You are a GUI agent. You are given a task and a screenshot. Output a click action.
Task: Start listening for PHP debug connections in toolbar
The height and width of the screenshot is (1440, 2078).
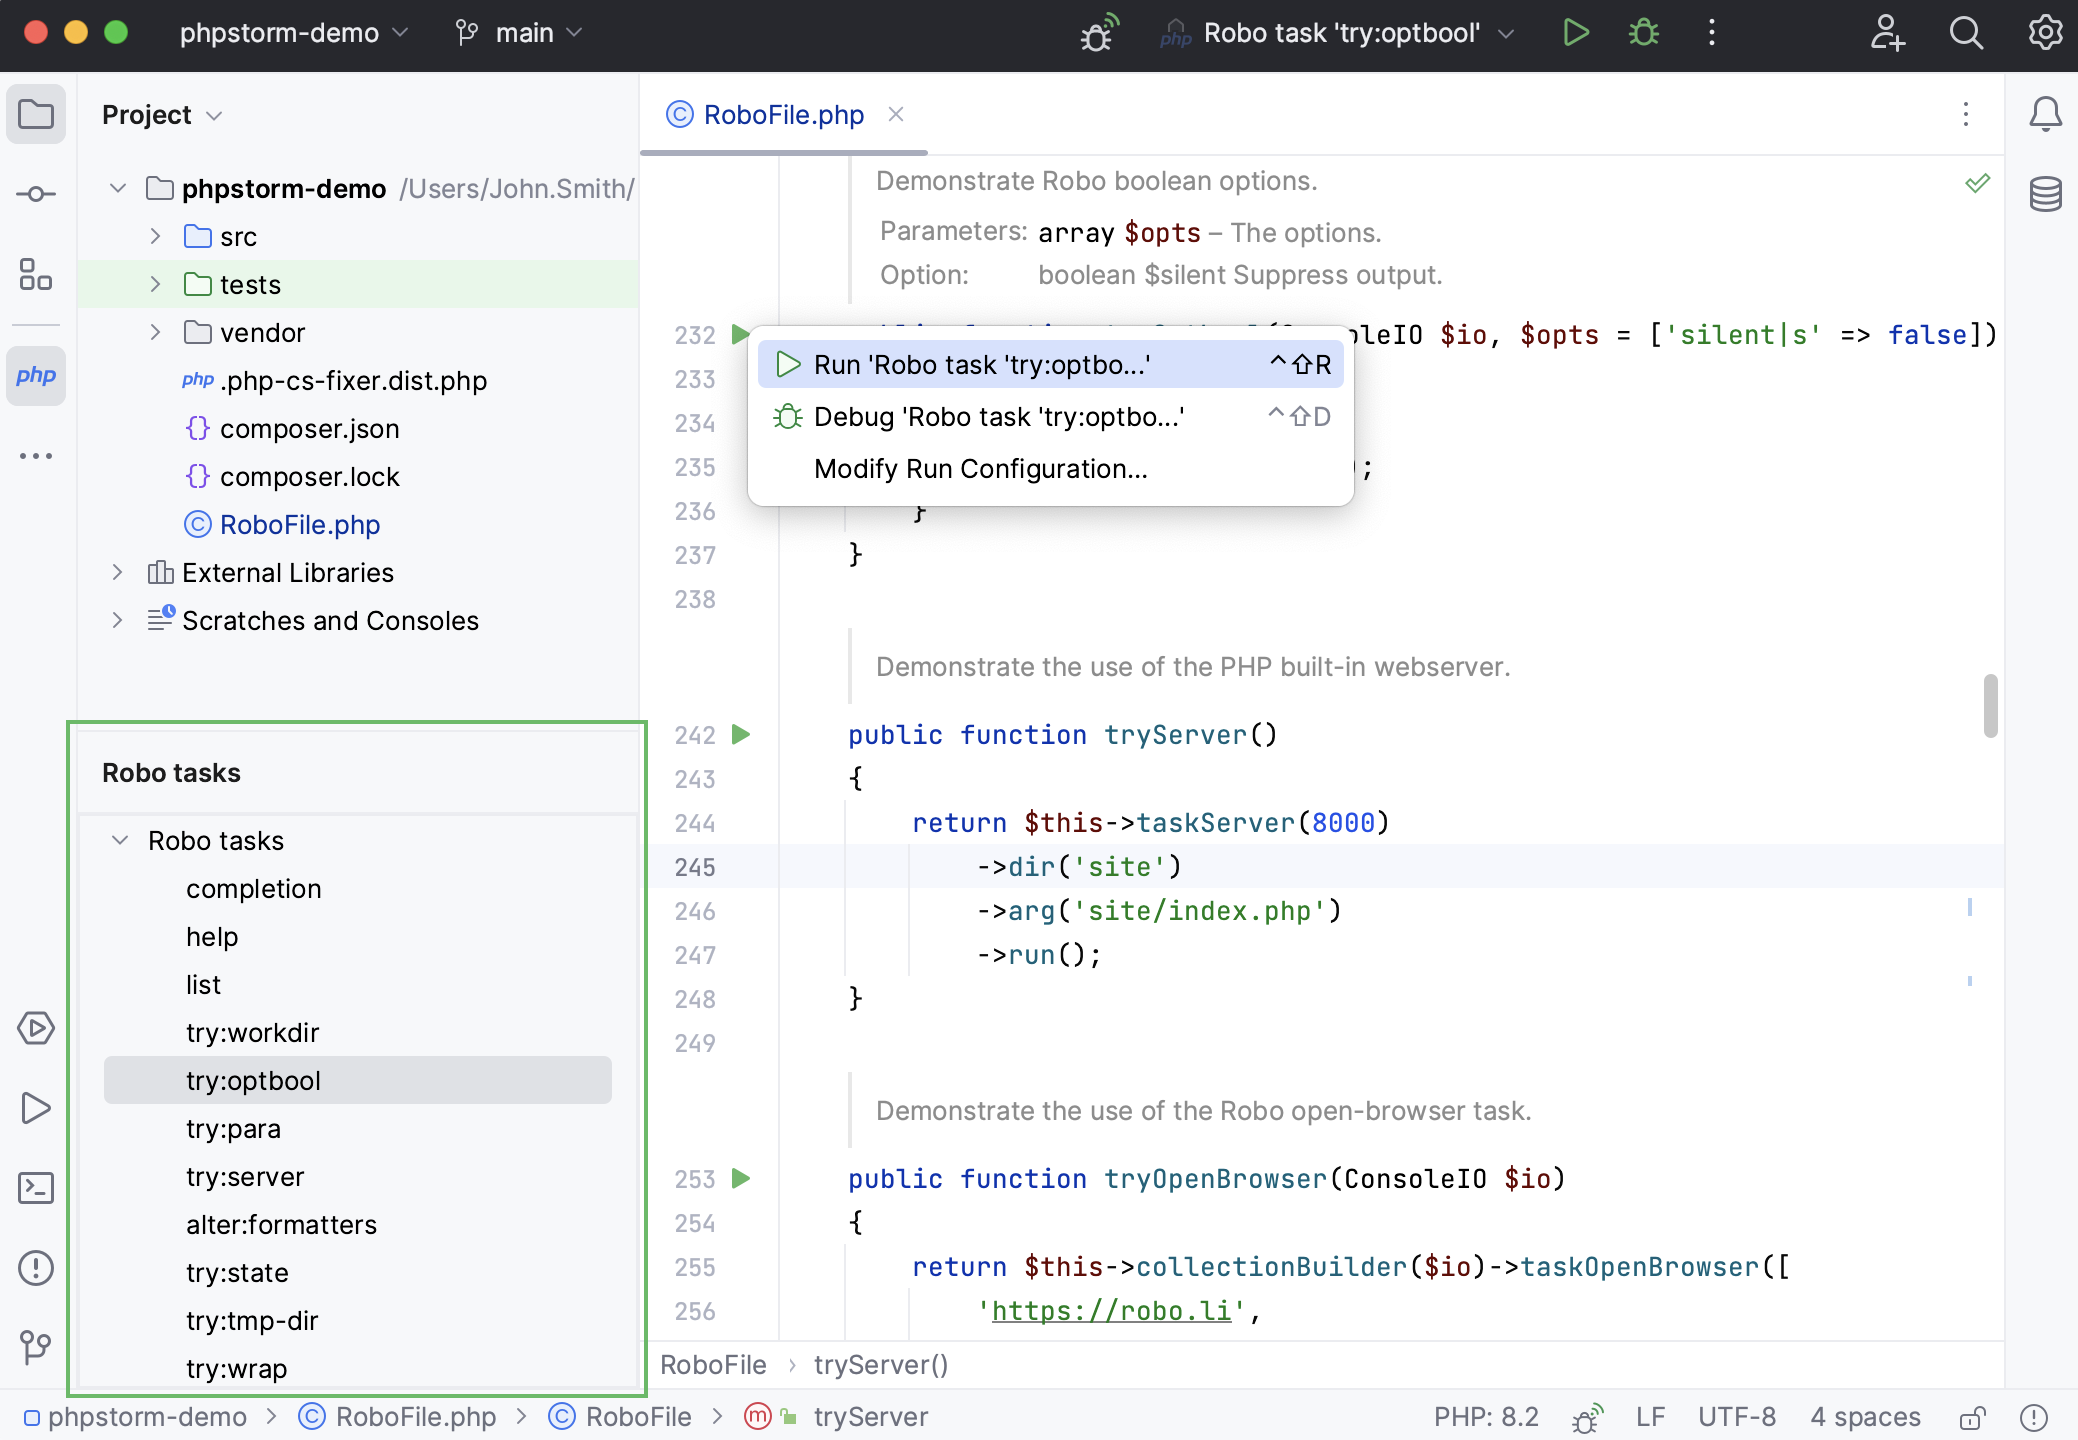(1098, 33)
